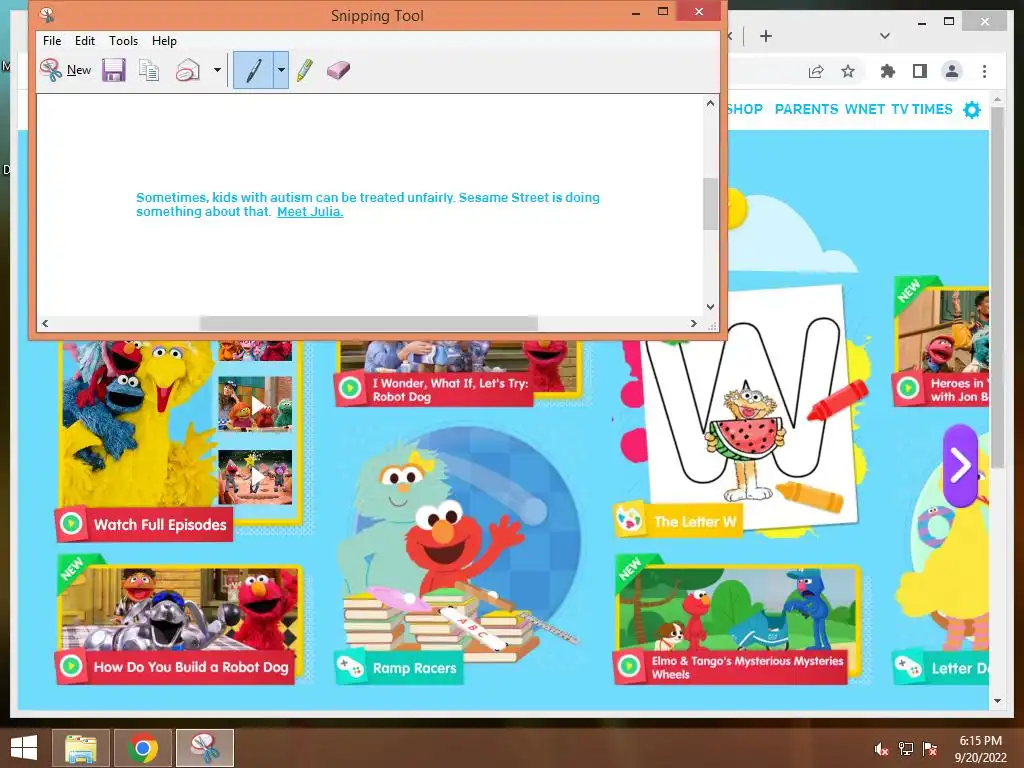Open the Chrome Extensions puzzle icon
The image size is (1024, 768).
tap(888, 71)
